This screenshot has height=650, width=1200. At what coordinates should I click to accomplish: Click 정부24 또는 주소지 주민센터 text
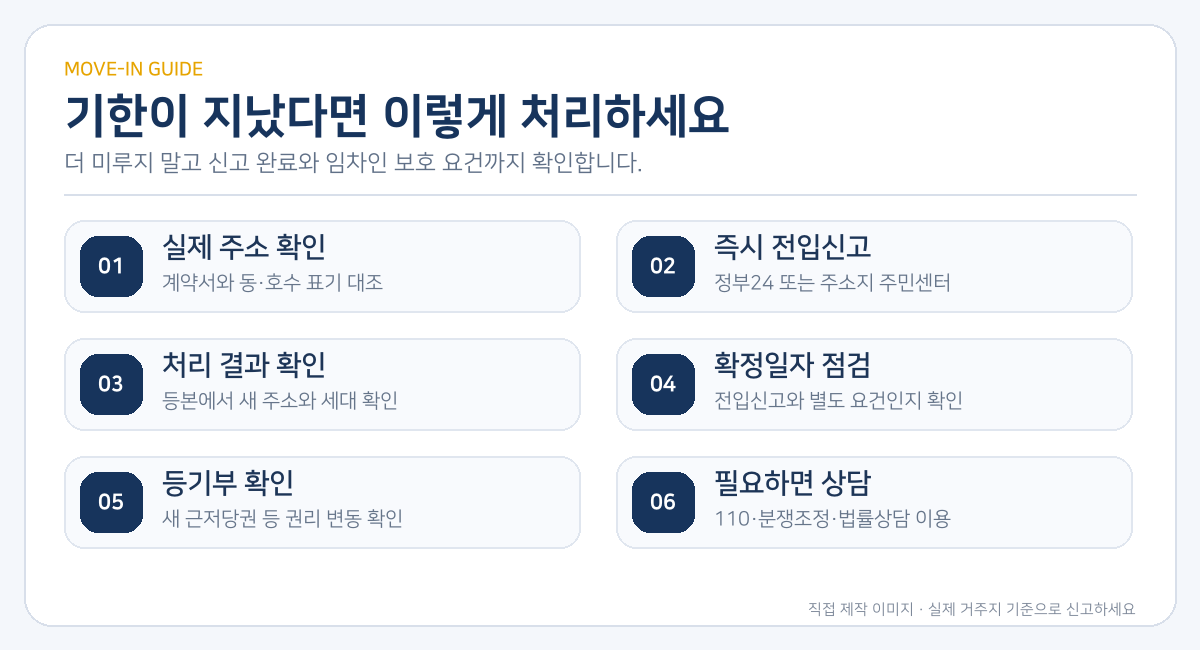click(832, 283)
